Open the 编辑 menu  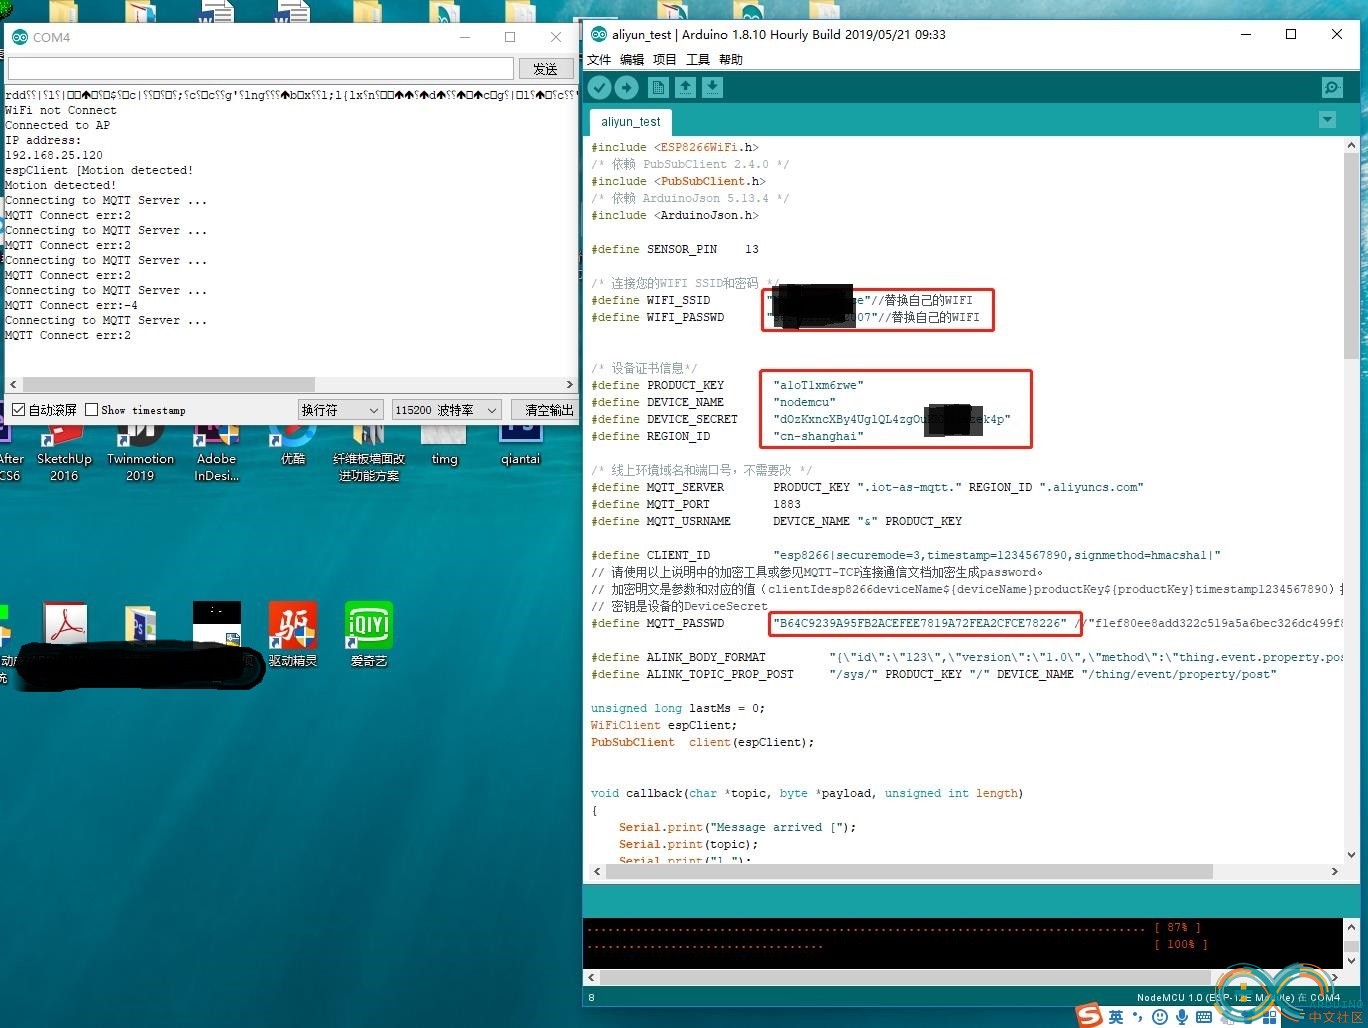(632, 60)
